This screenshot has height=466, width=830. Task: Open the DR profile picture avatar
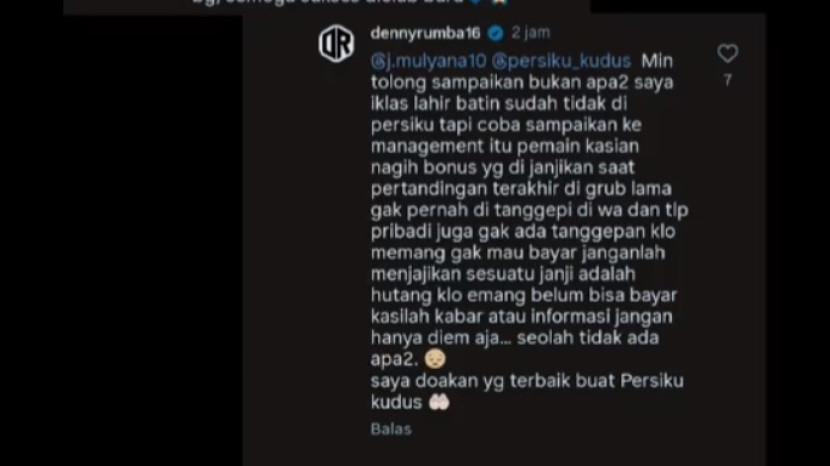point(337,43)
